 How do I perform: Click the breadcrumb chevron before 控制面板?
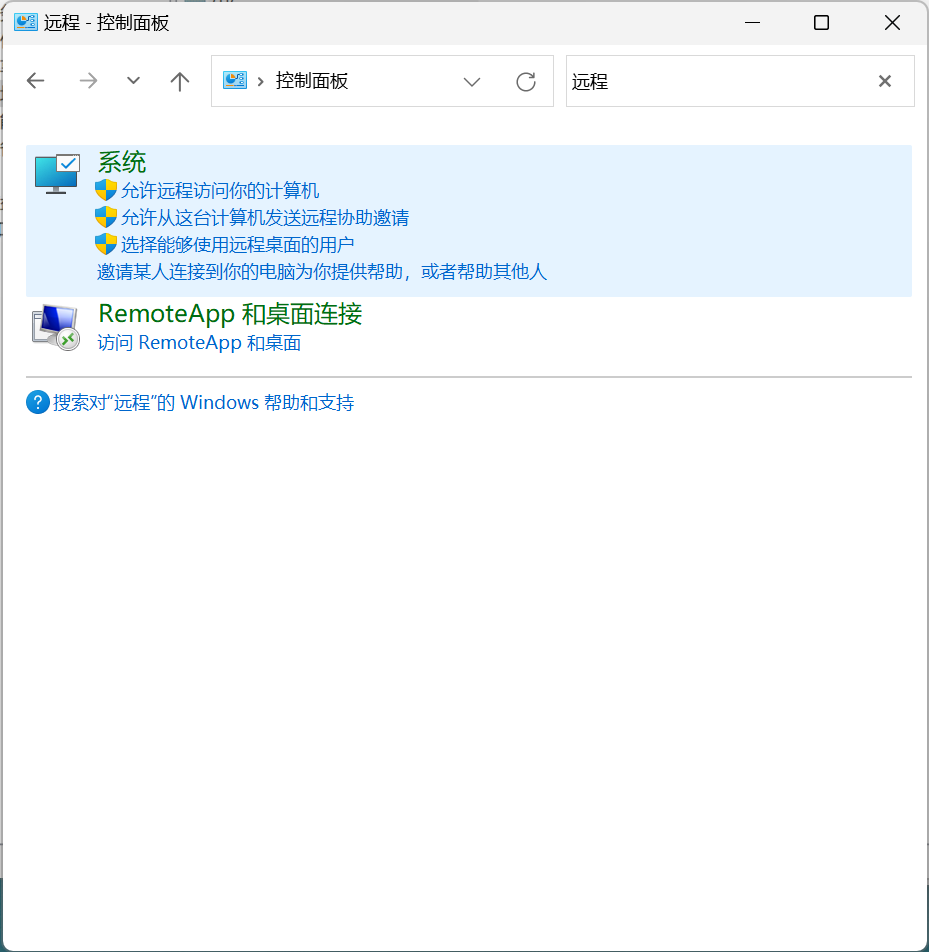(260, 81)
